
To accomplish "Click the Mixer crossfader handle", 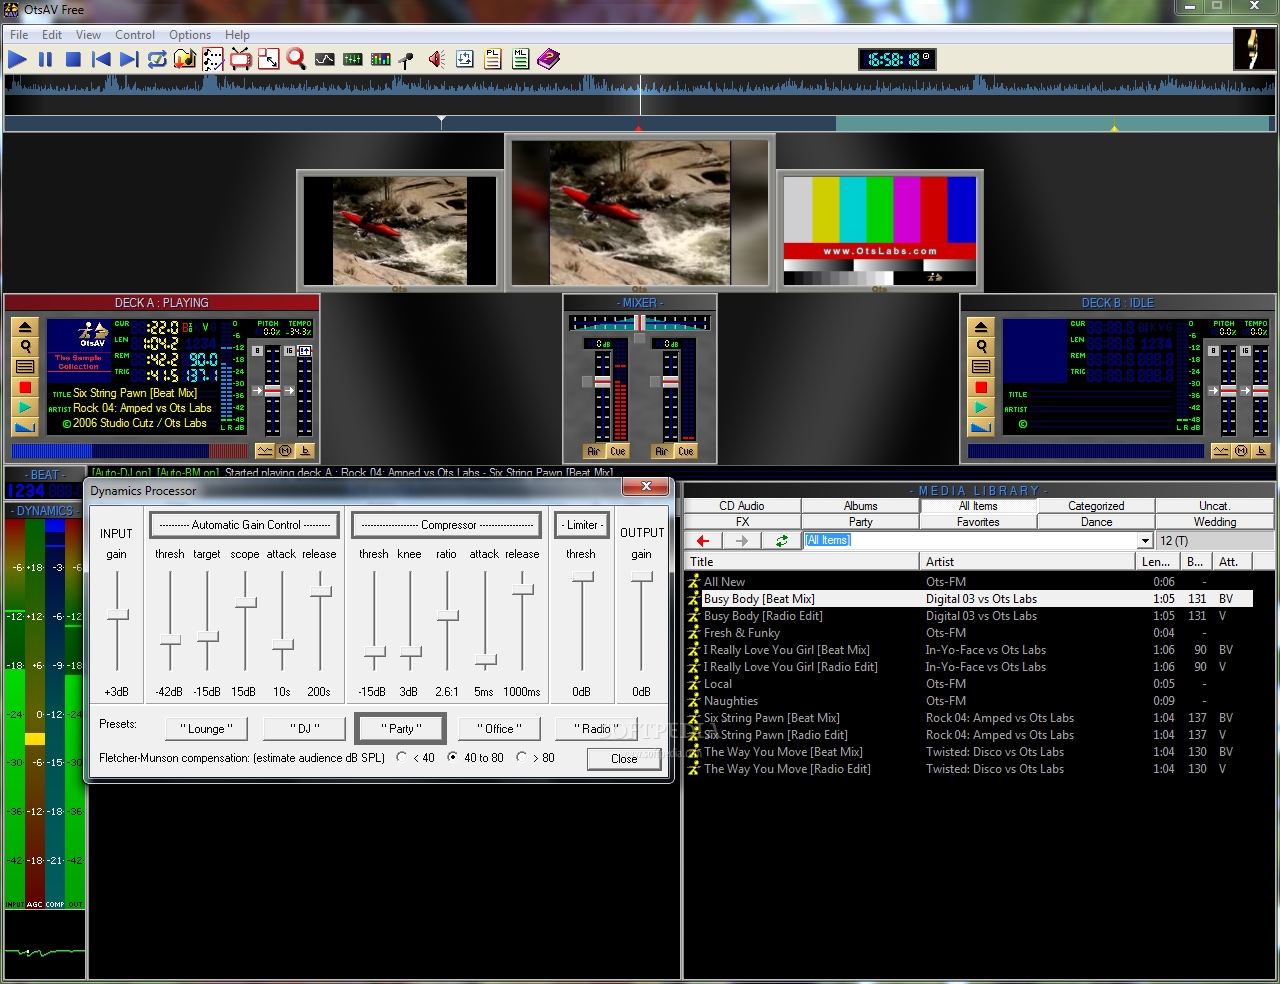I will point(640,323).
